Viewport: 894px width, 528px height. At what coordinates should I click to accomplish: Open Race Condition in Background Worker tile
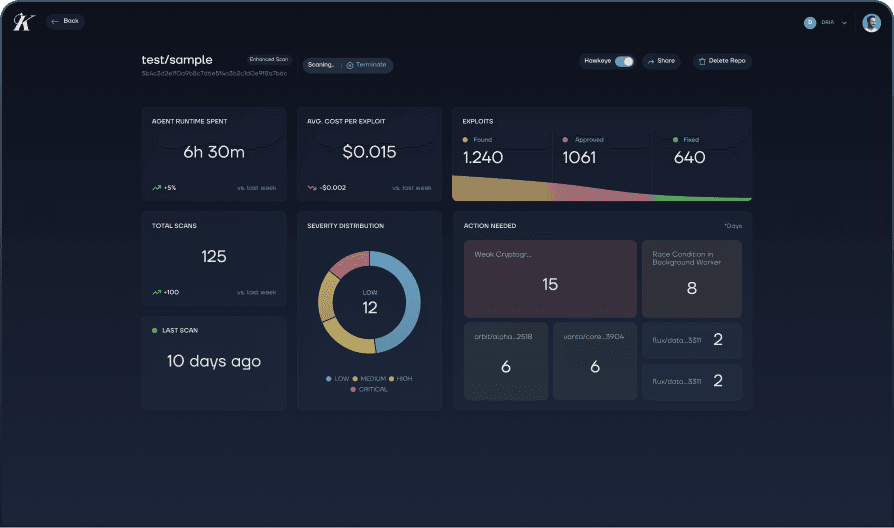tap(692, 279)
